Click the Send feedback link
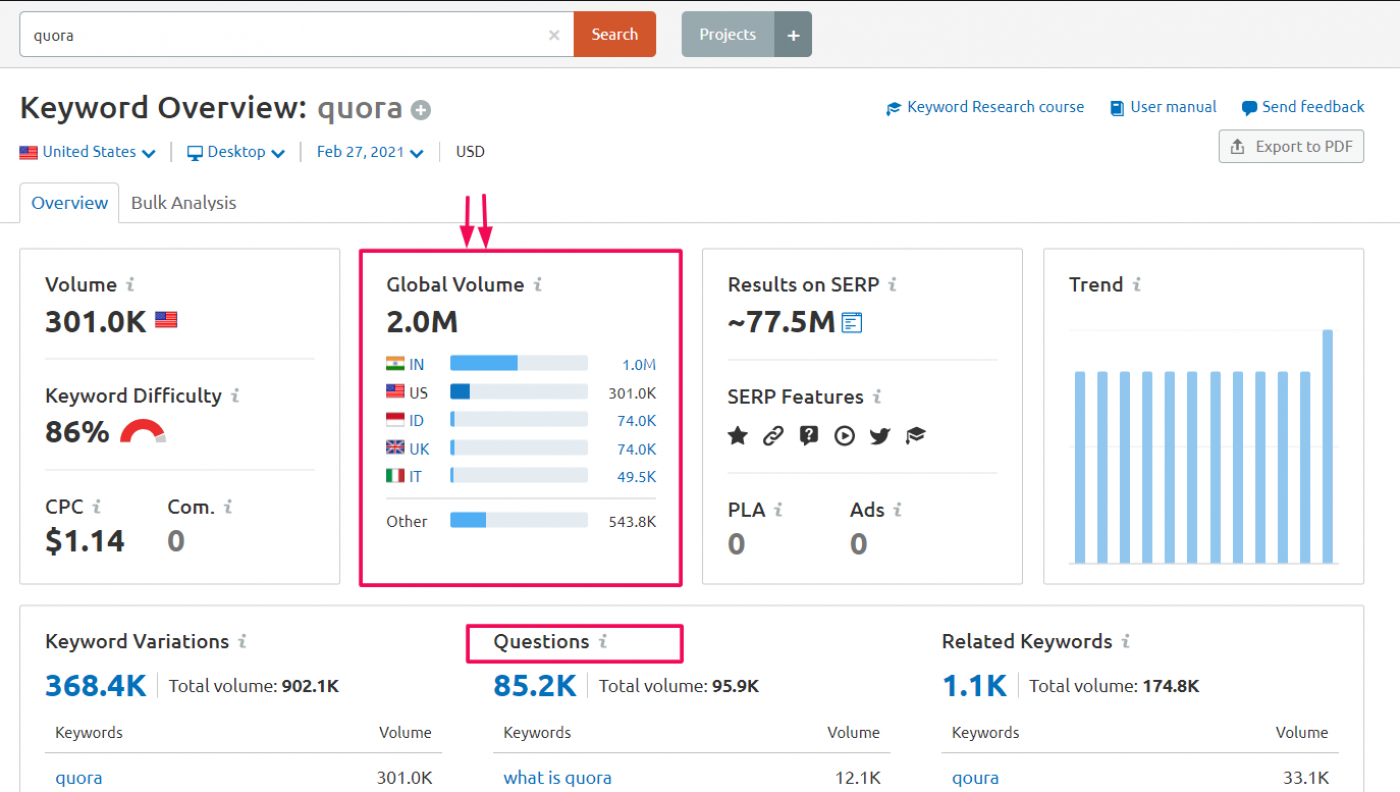1400x792 pixels. pyautogui.click(x=1303, y=107)
